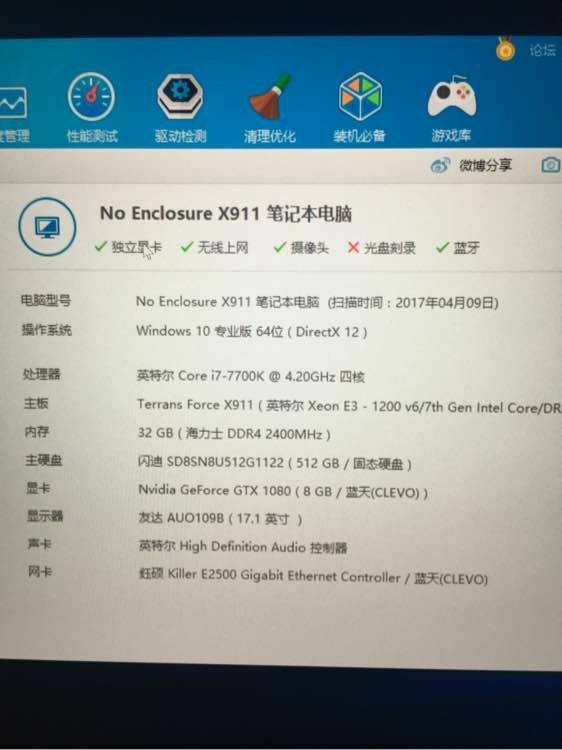Click the 主板 row label
The image size is (562, 750).
coord(36,403)
